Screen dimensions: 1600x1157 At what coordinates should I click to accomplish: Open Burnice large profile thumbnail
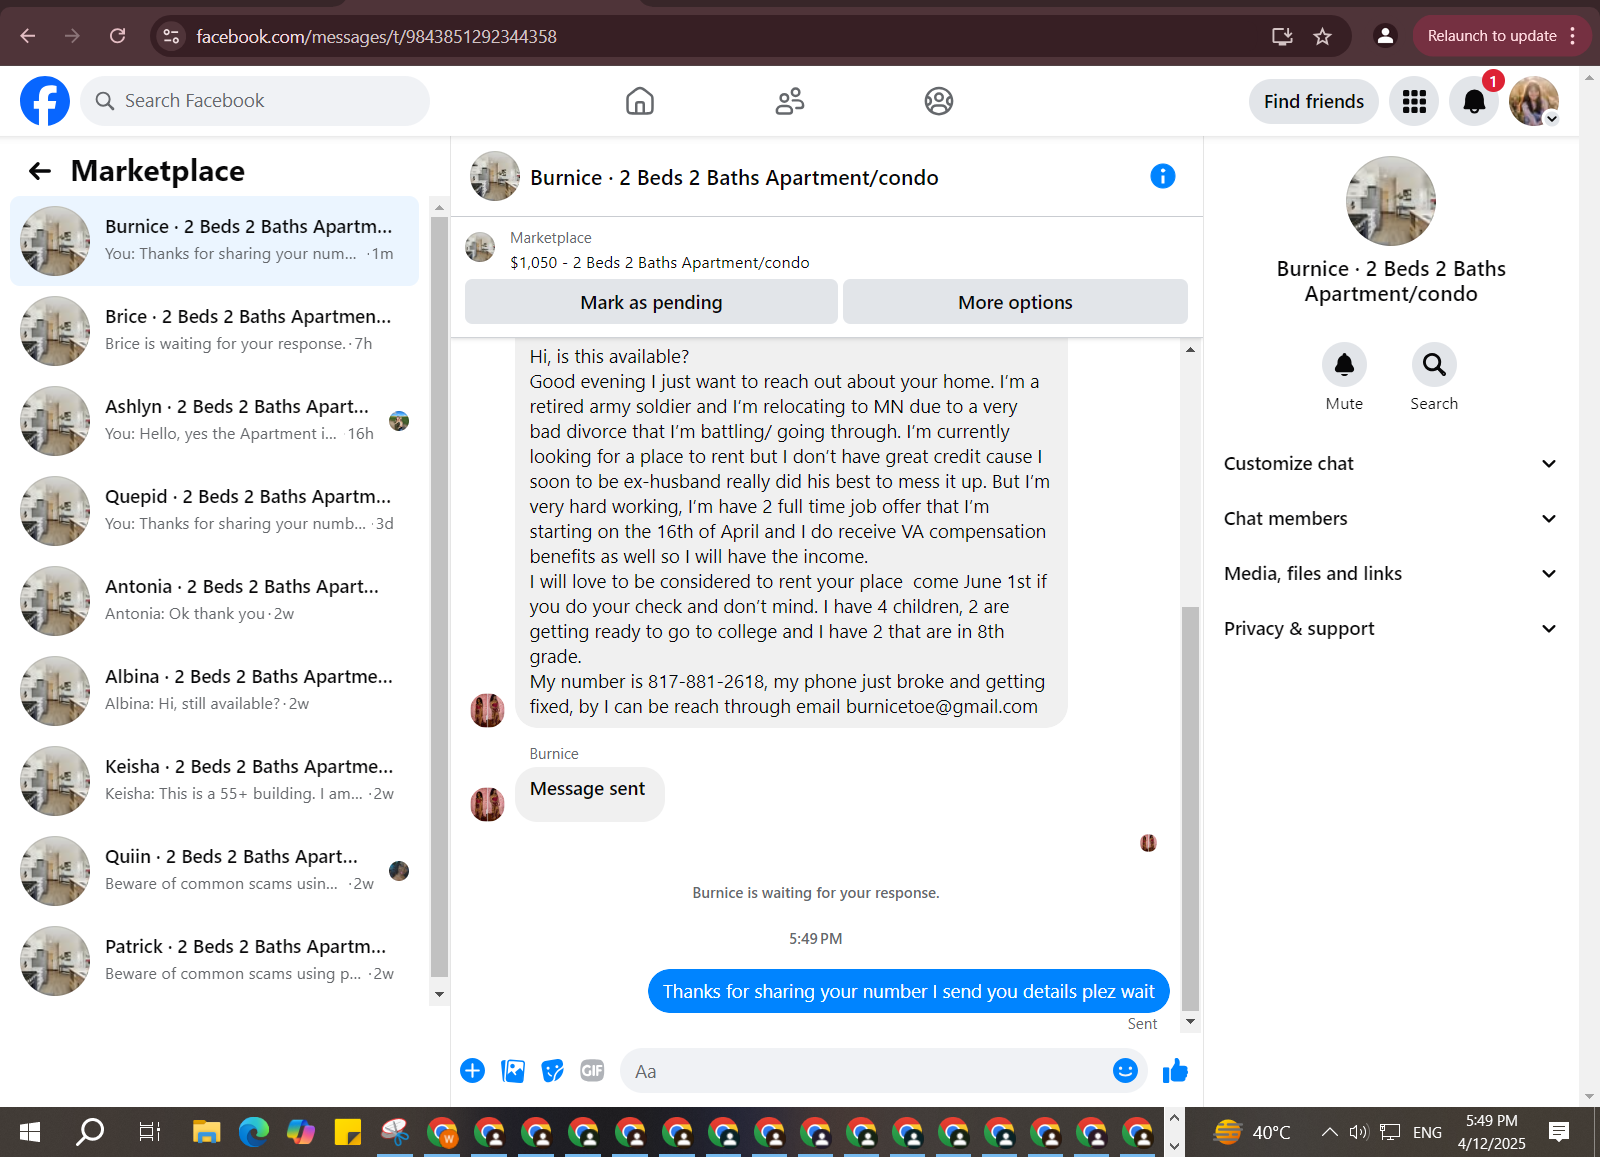click(1391, 201)
